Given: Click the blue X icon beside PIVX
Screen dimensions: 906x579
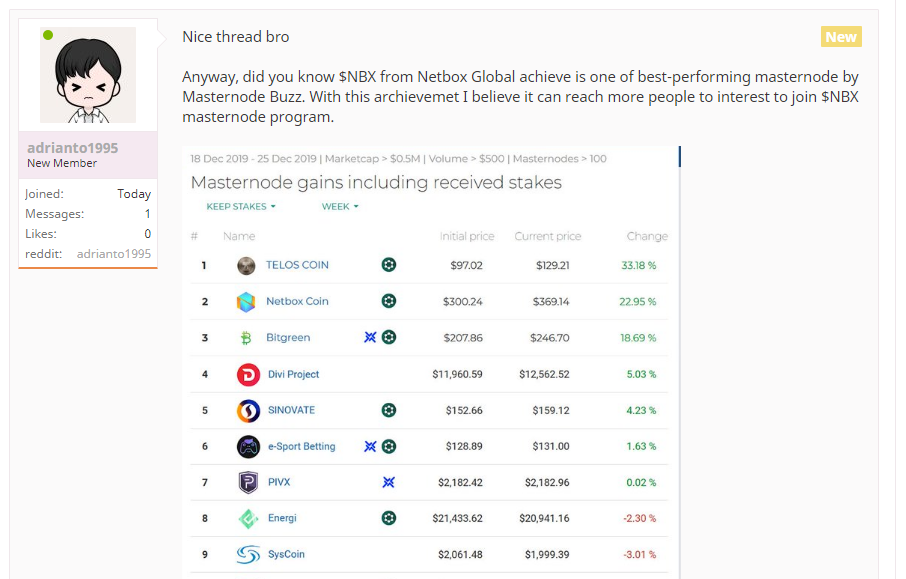Looking at the screenshot, I should (x=388, y=482).
